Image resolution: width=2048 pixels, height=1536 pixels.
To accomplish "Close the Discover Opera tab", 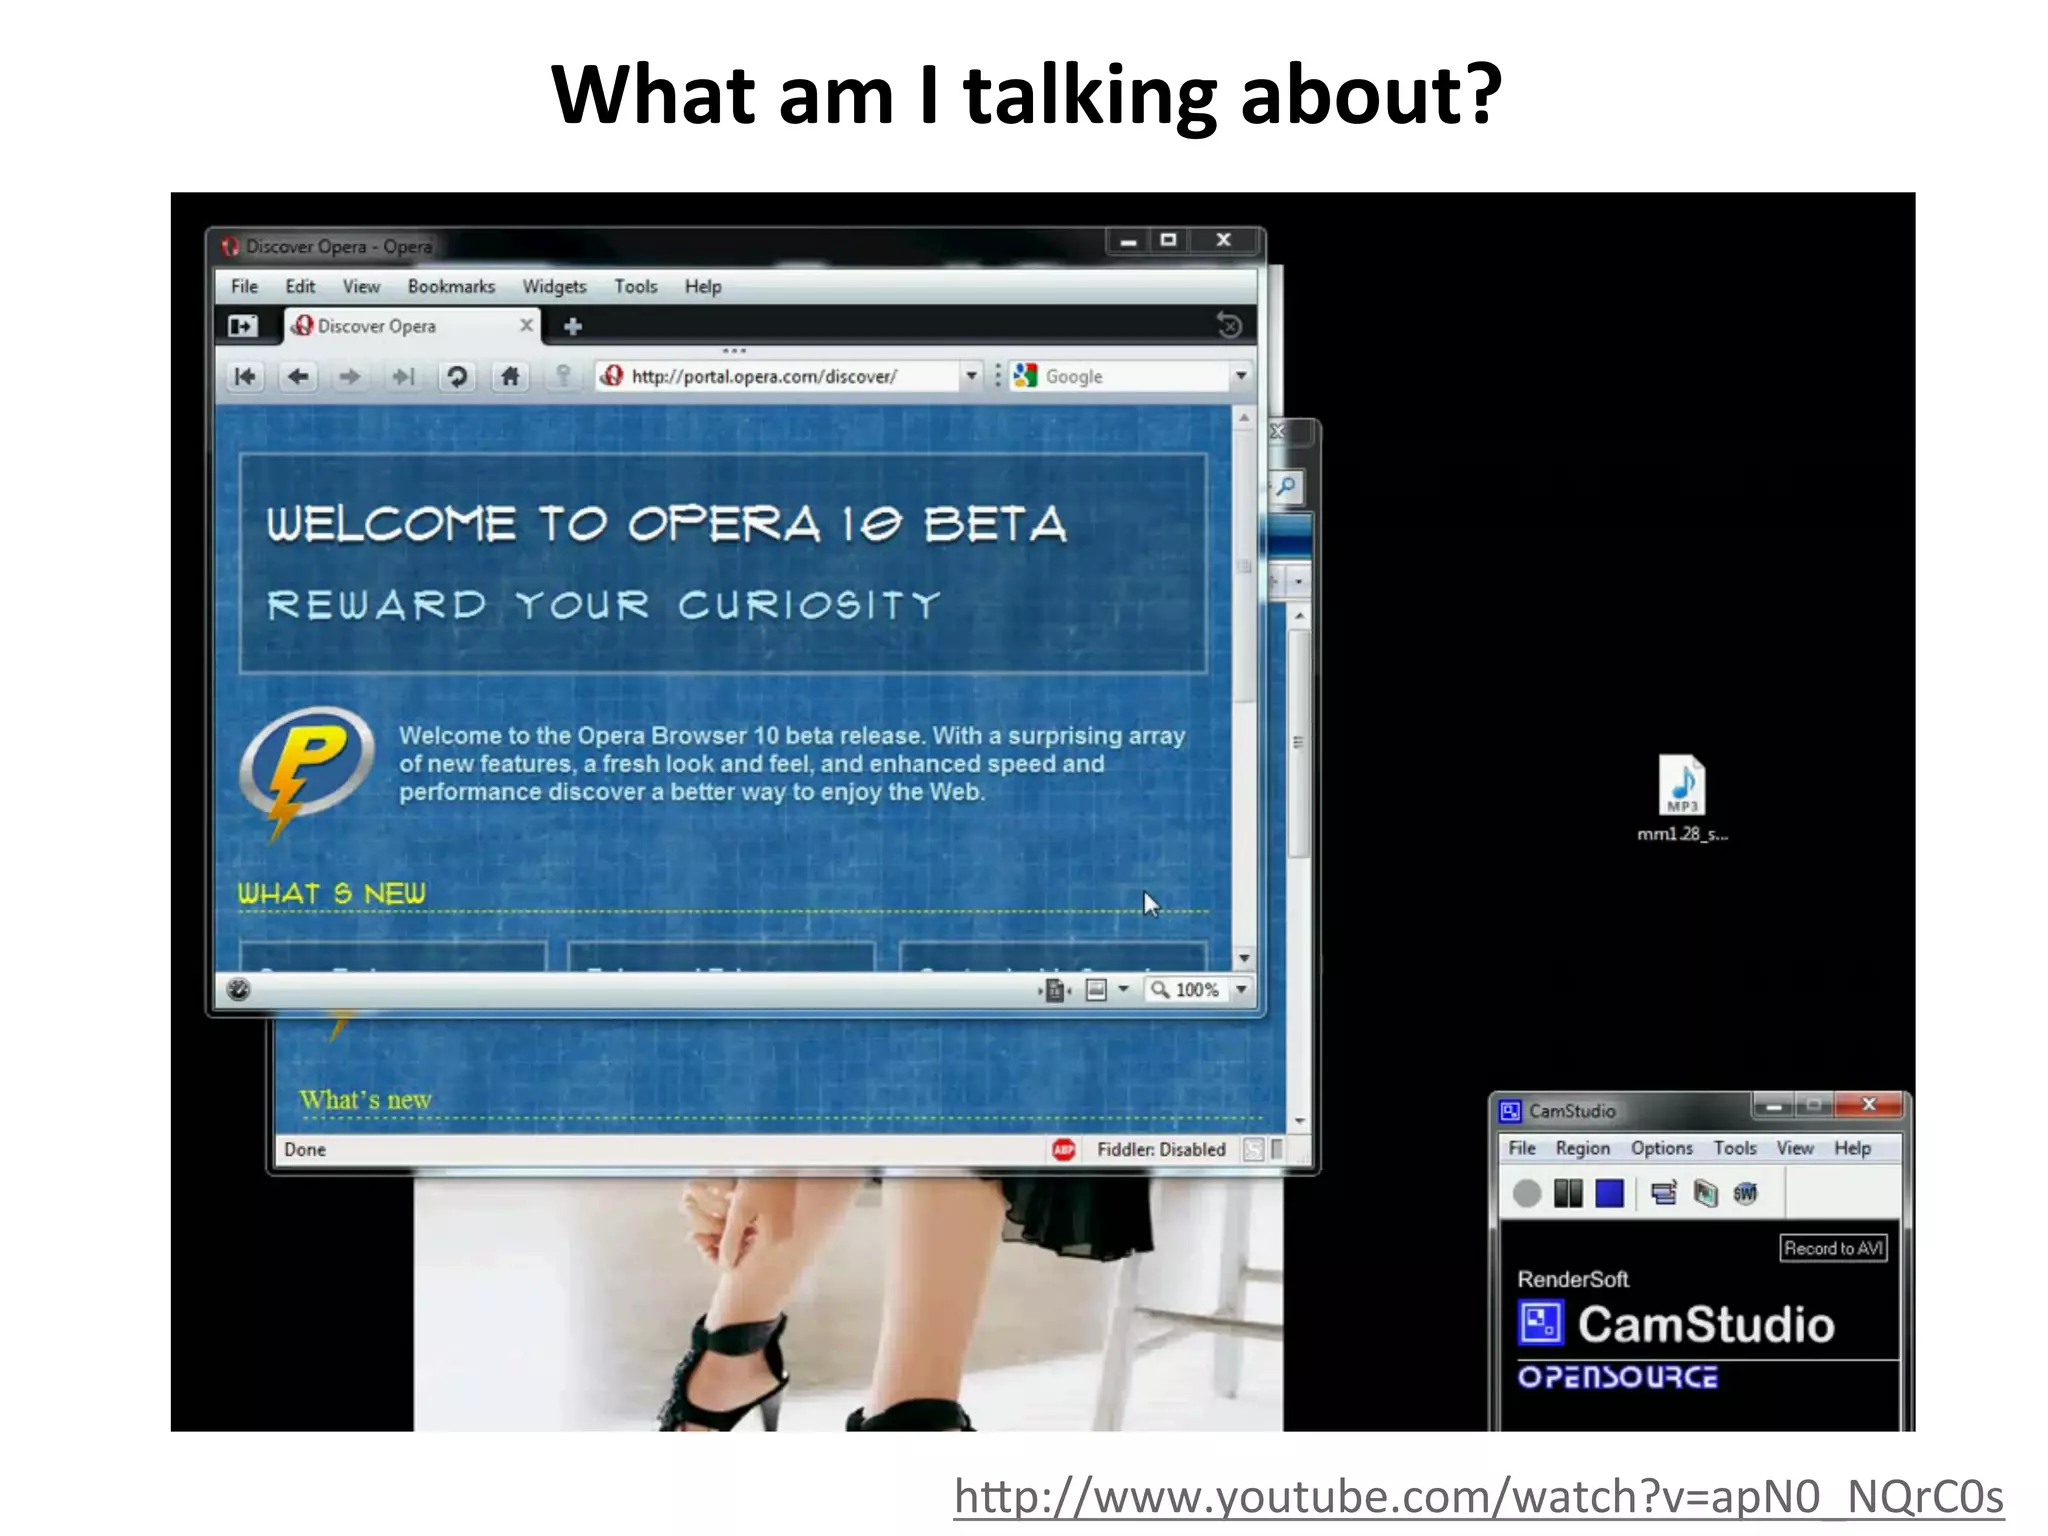I will (x=526, y=325).
